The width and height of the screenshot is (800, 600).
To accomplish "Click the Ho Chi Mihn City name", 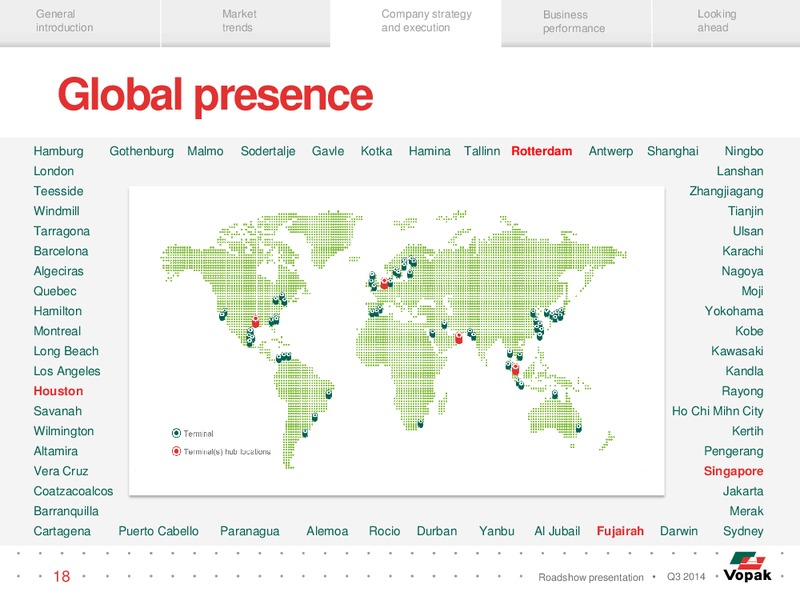I will pos(717,411).
